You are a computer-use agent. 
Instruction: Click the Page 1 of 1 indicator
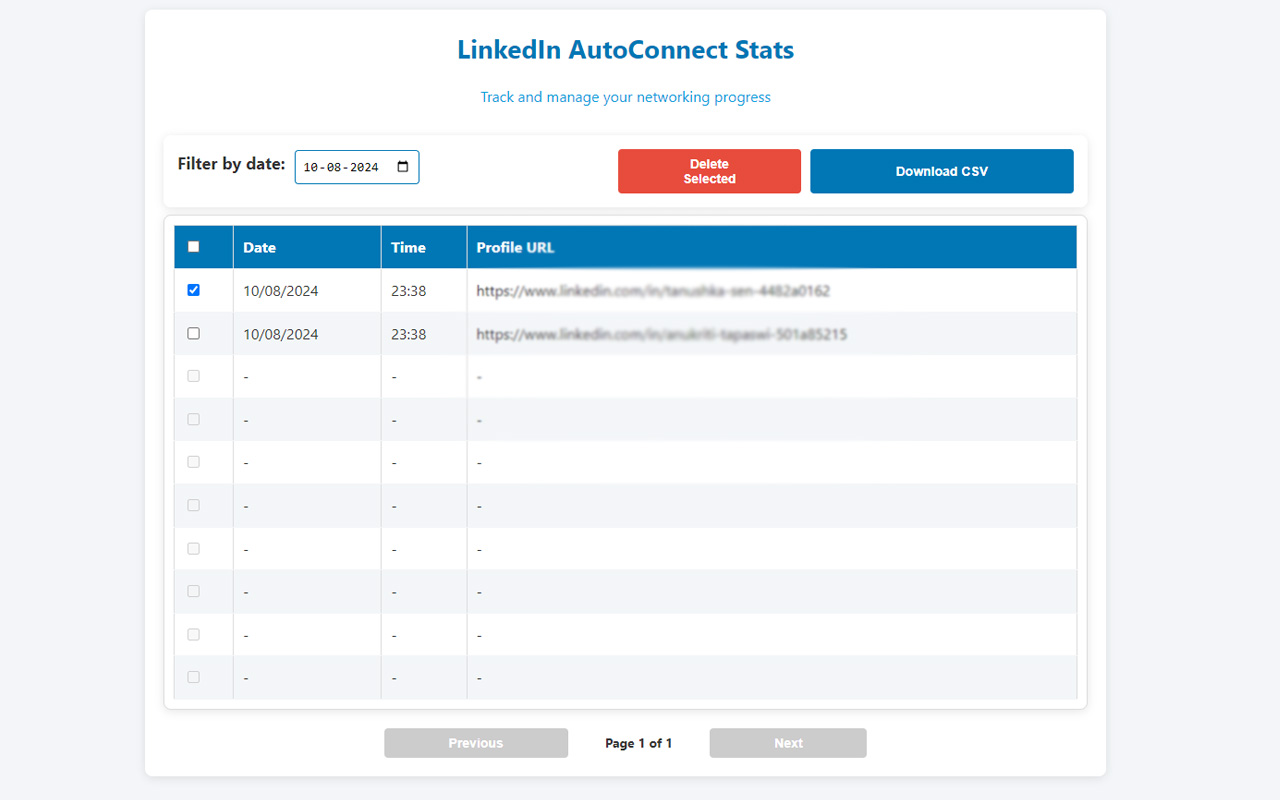(x=639, y=743)
